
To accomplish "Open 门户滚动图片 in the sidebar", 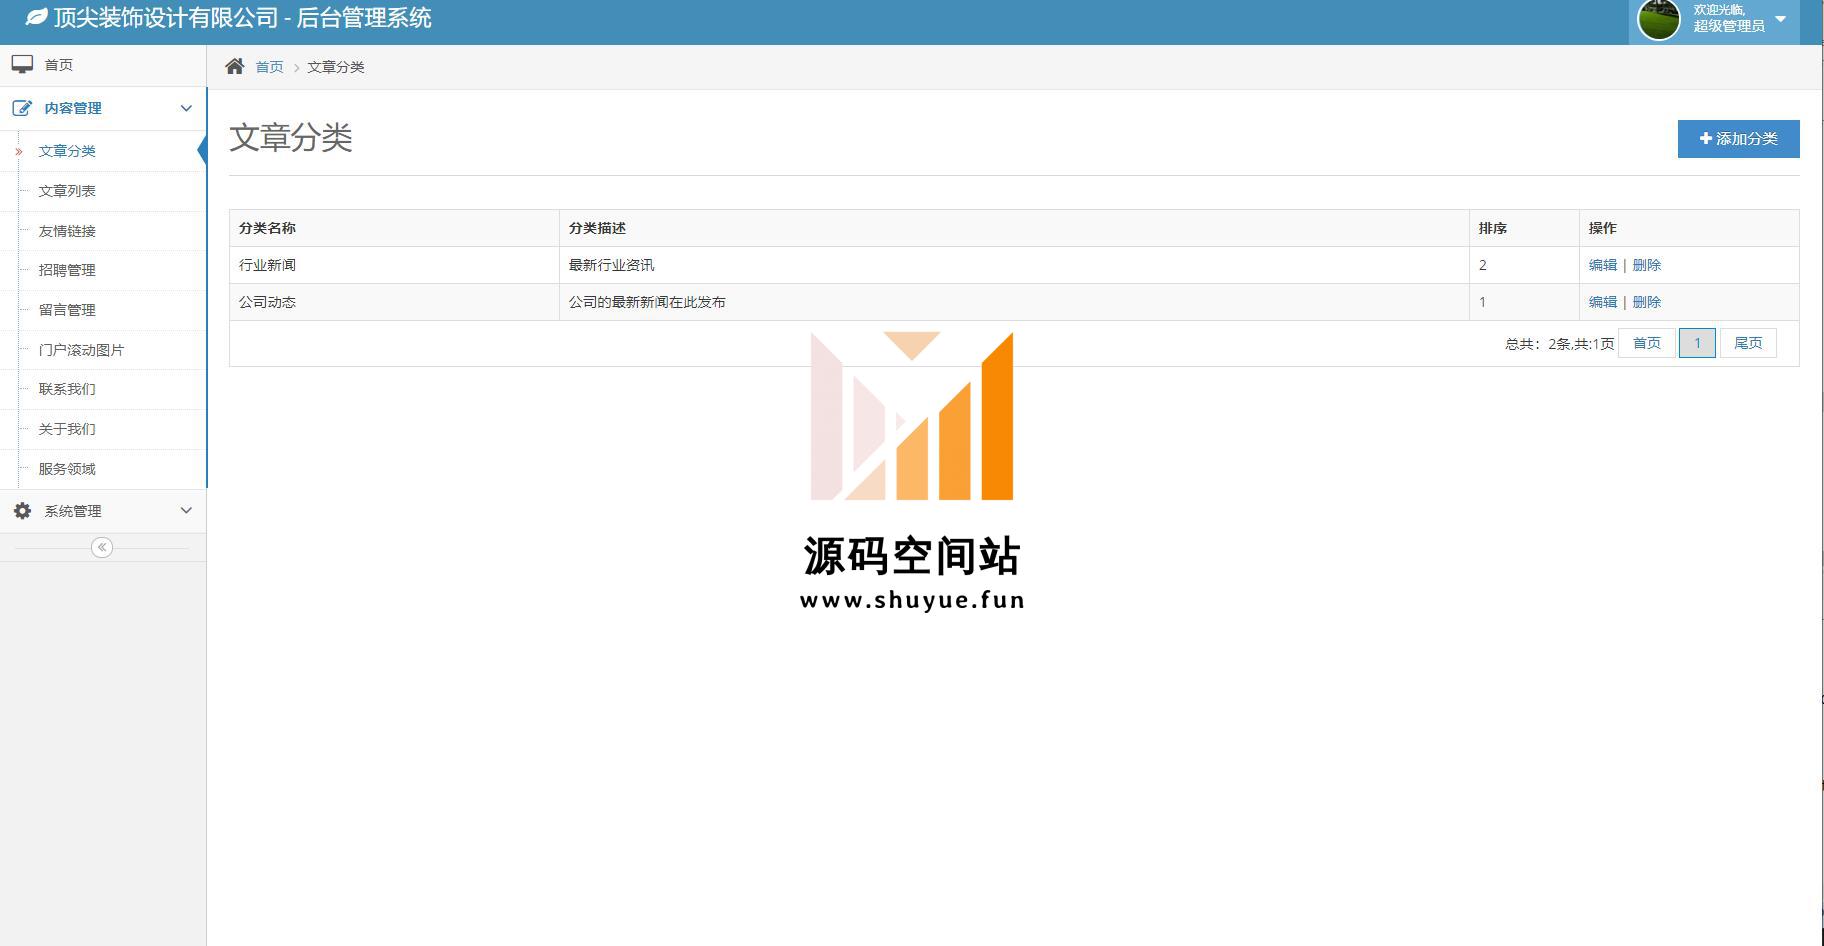I will [x=103, y=350].
